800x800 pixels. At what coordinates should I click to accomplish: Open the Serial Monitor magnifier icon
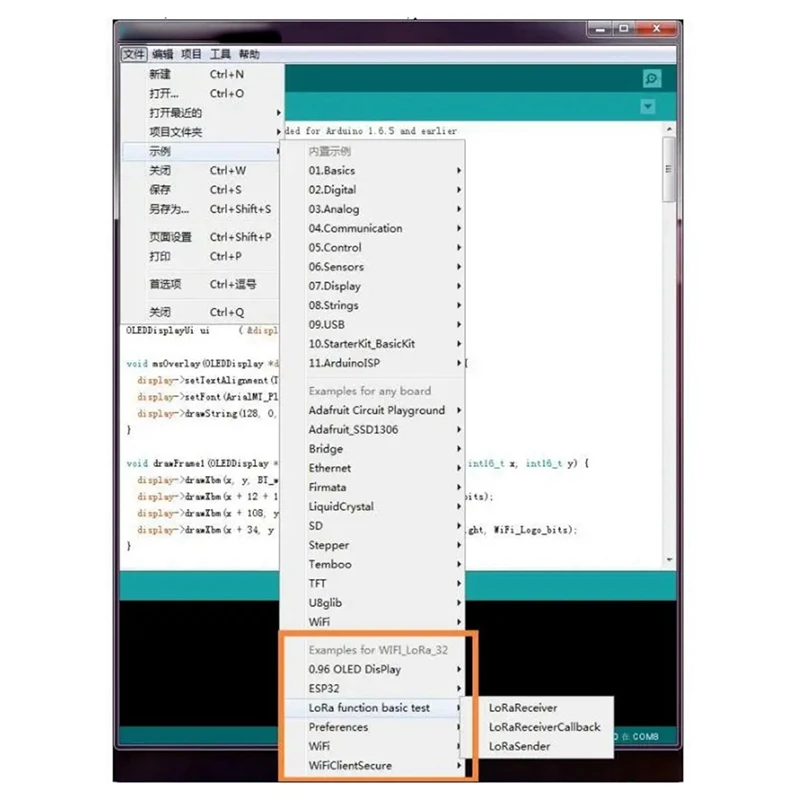pyautogui.click(x=652, y=79)
